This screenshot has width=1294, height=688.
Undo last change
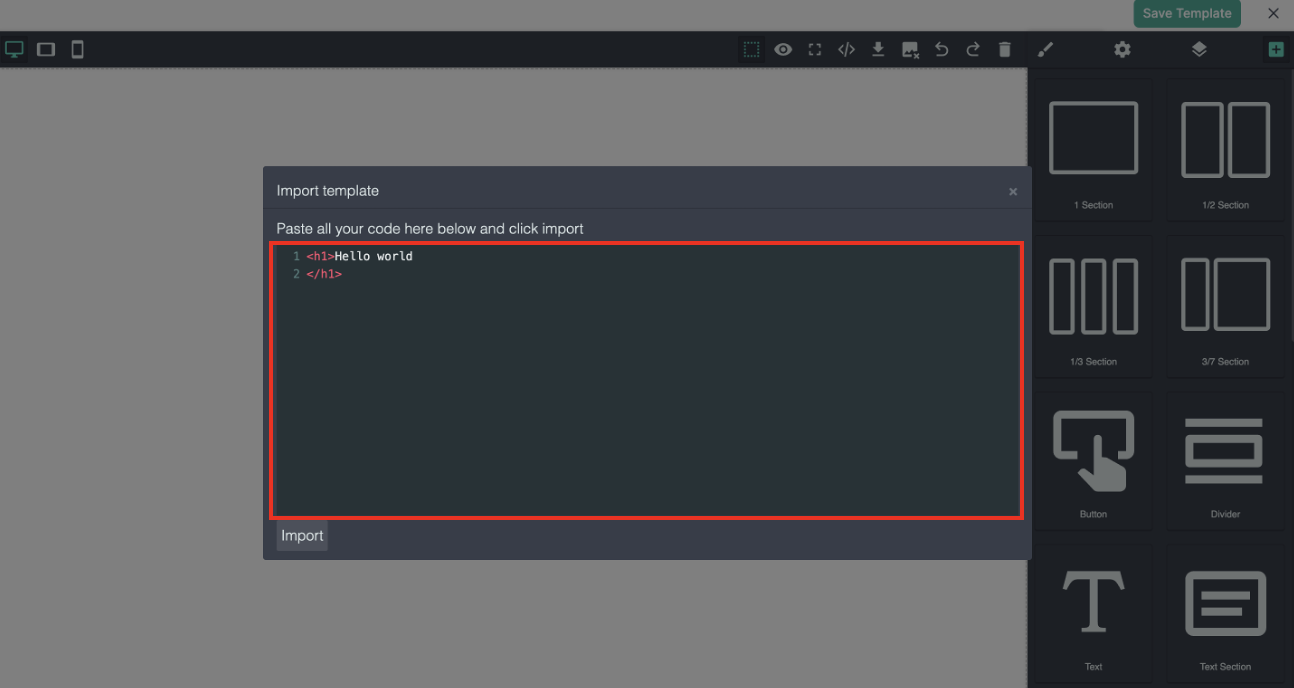click(941, 49)
